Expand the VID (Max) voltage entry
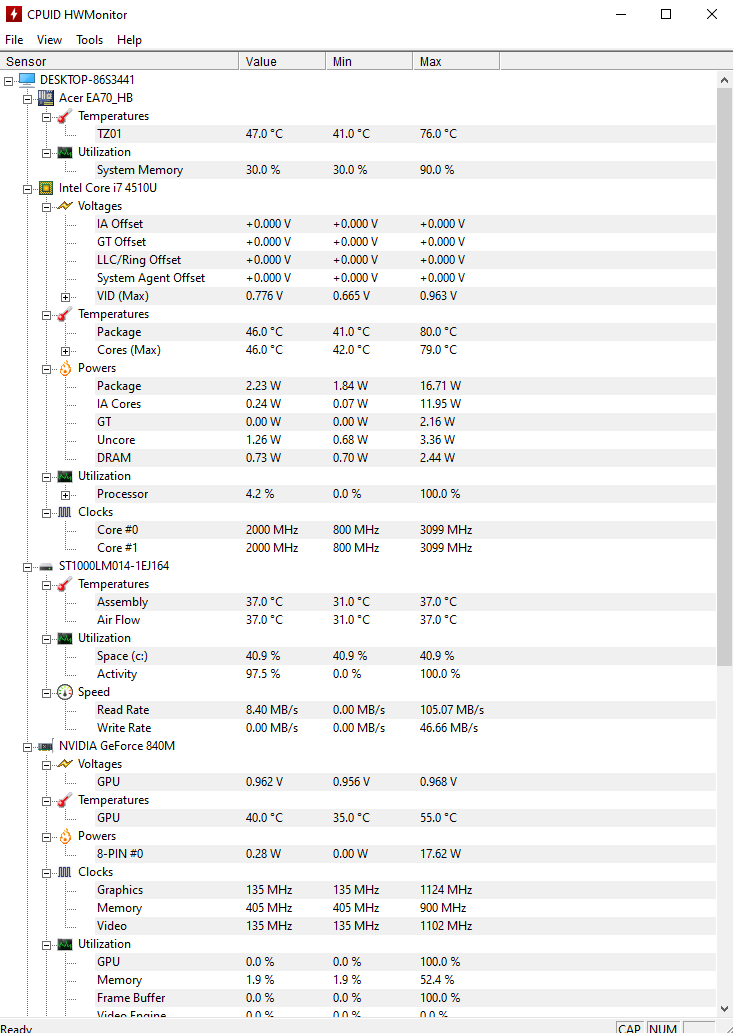 (x=66, y=296)
